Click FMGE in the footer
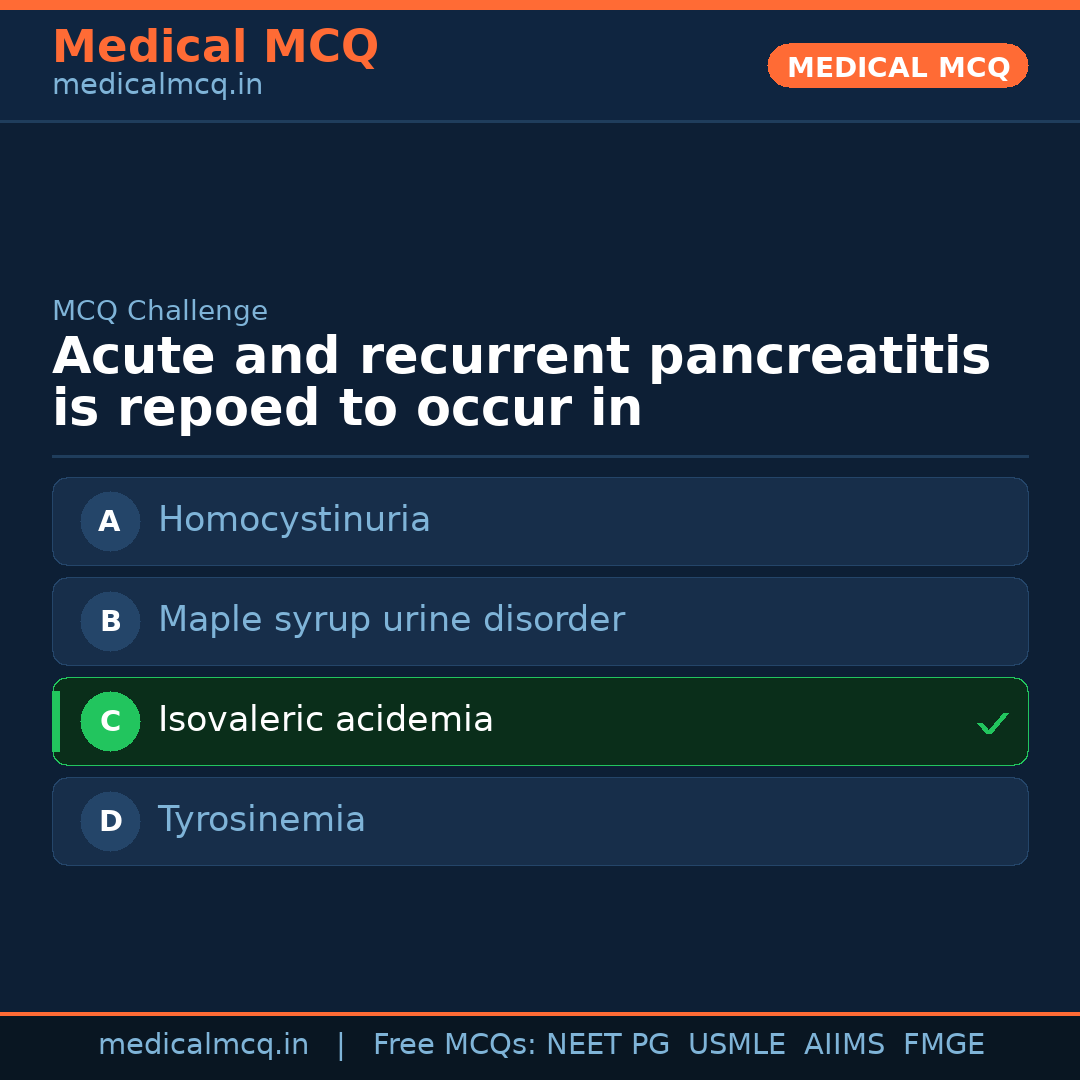Screen dimensions: 1080x1080 click(943, 1045)
